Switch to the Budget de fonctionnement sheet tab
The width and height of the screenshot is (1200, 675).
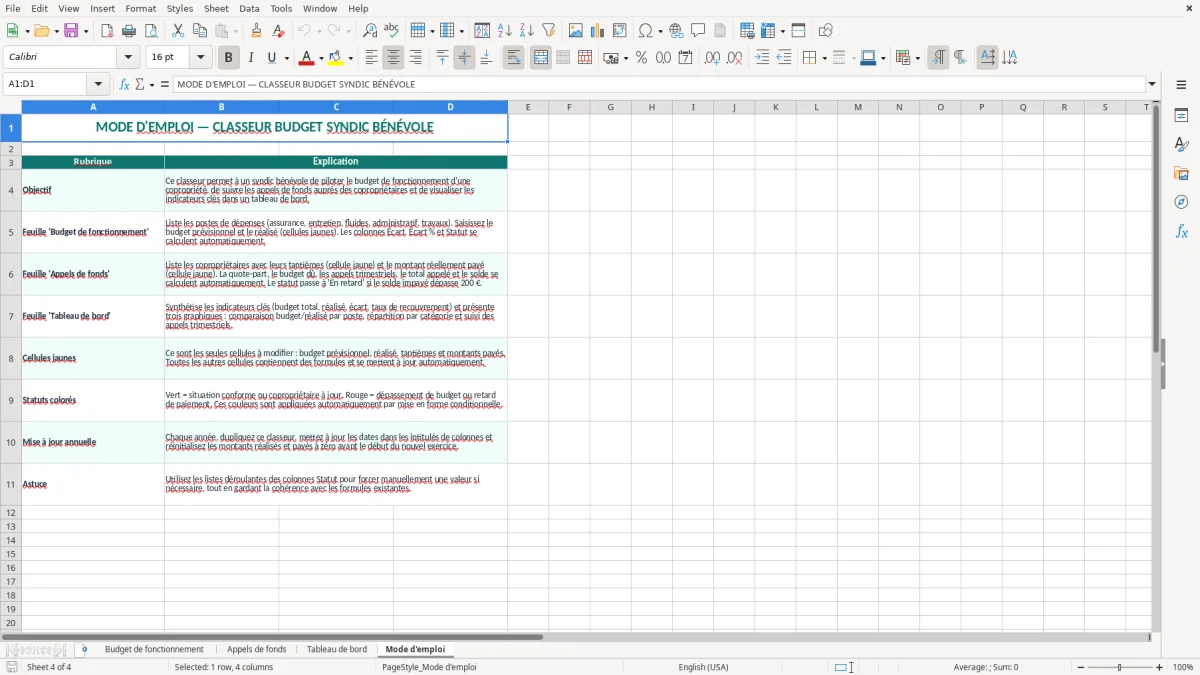pyautogui.click(x=154, y=649)
